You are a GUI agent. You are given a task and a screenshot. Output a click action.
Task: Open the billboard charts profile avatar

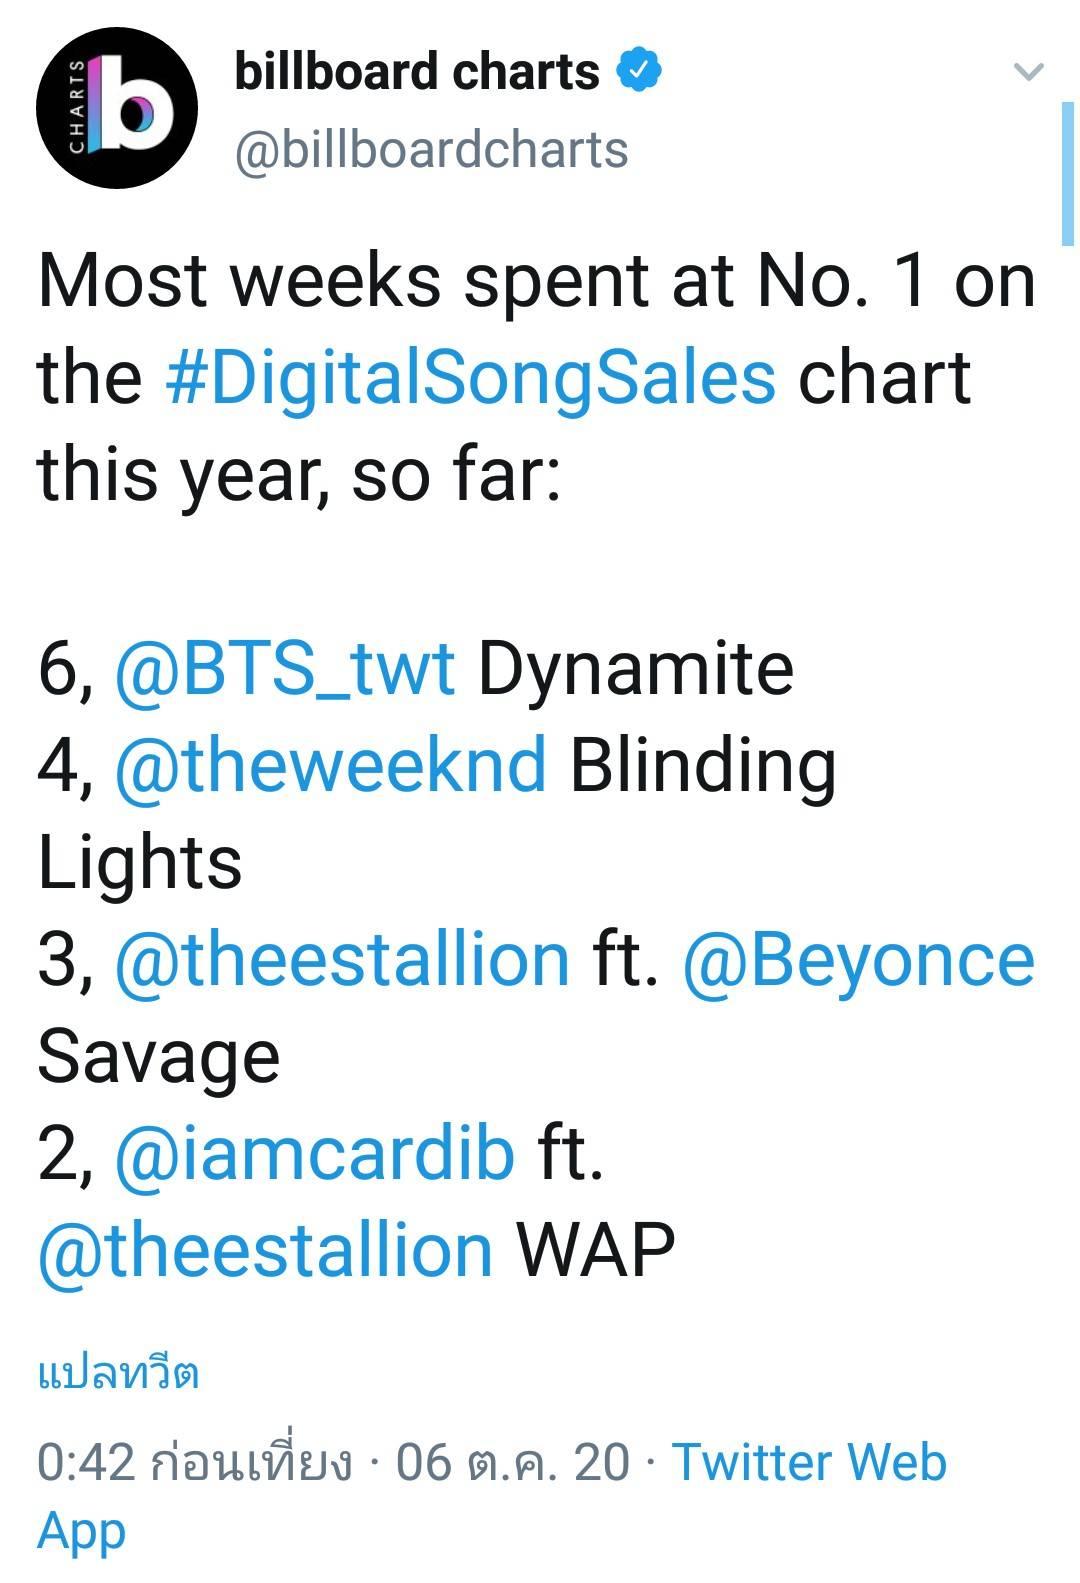(116, 108)
